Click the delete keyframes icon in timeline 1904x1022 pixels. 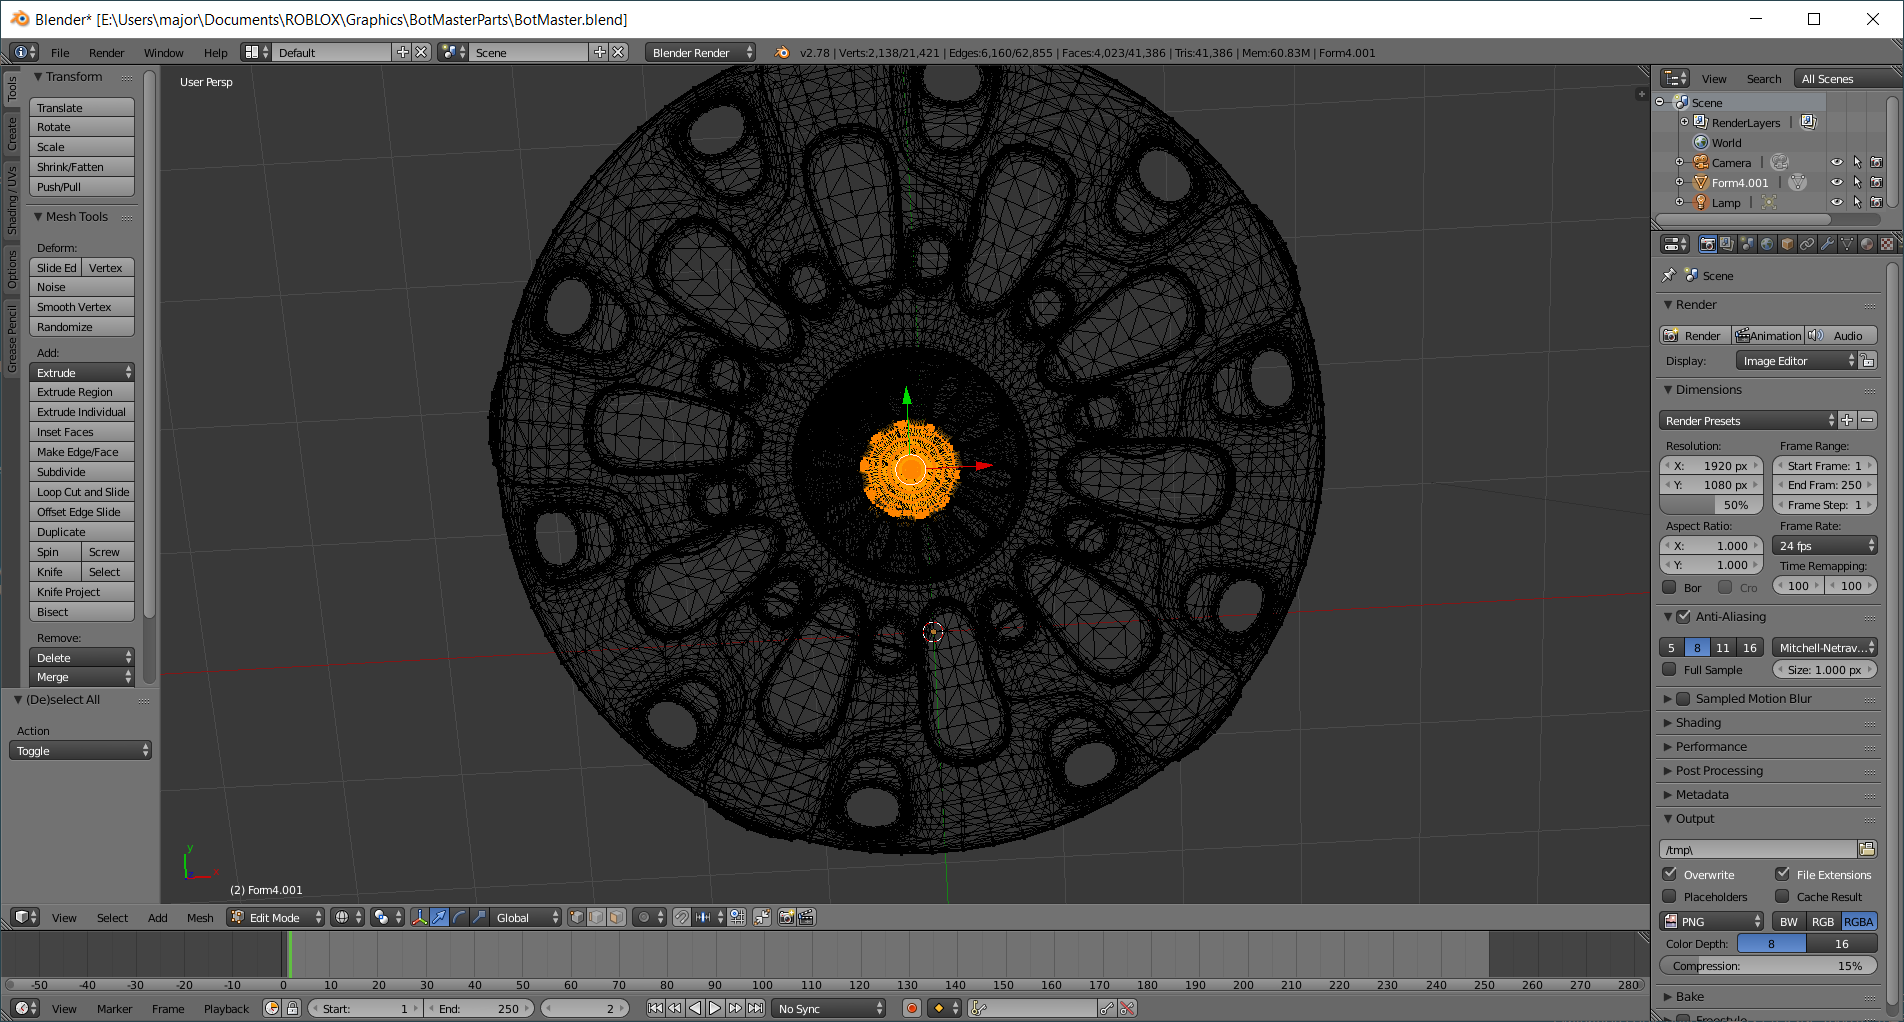pos(1127,1008)
